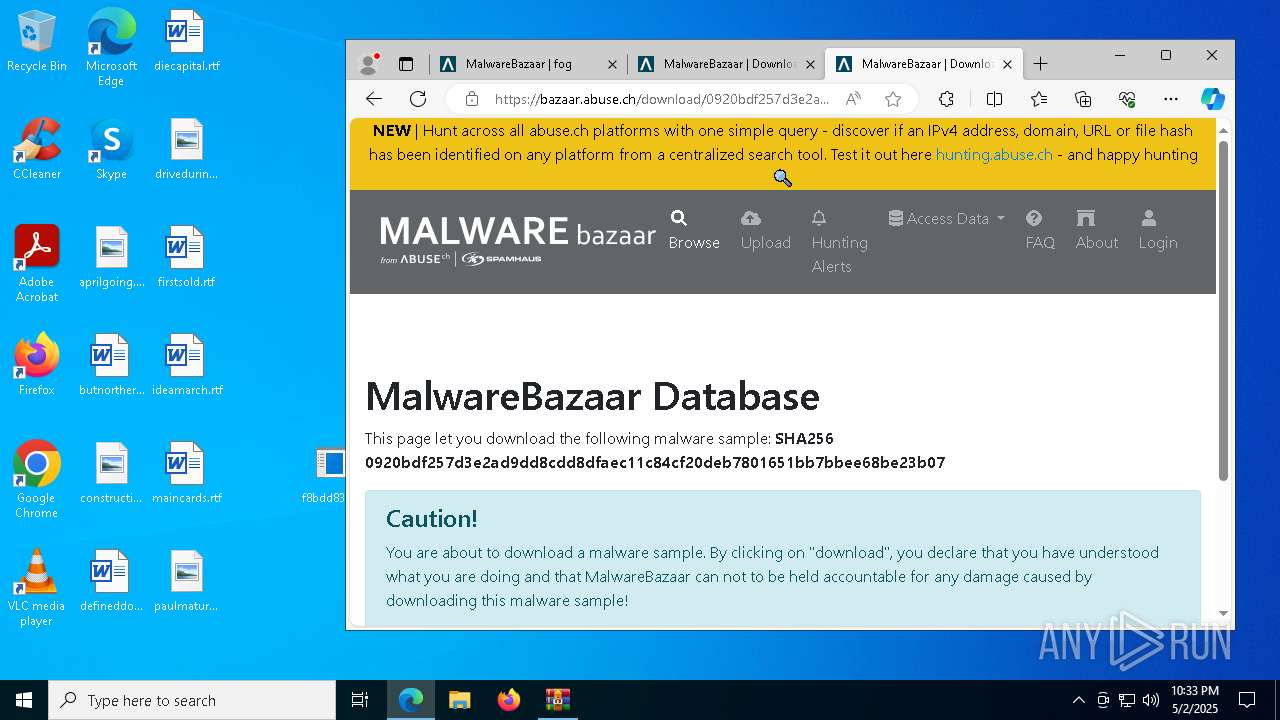Activate Read aloud icon in address bar
Screen dimensions: 1280x720
point(853,99)
